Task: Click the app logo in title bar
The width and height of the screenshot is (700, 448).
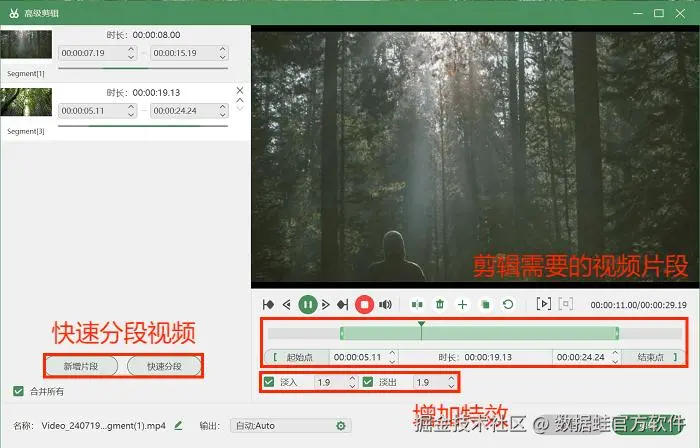Action: (x=14, y=13)
